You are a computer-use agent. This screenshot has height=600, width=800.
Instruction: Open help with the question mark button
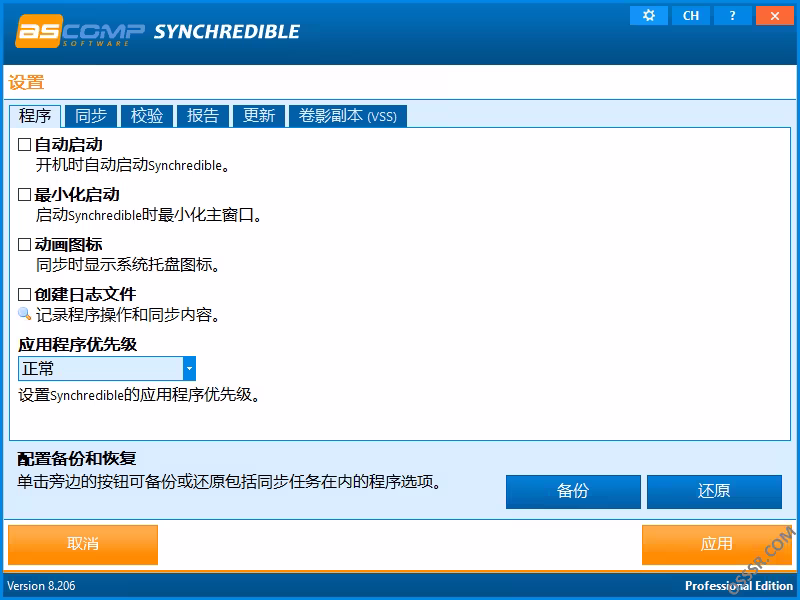733,16
